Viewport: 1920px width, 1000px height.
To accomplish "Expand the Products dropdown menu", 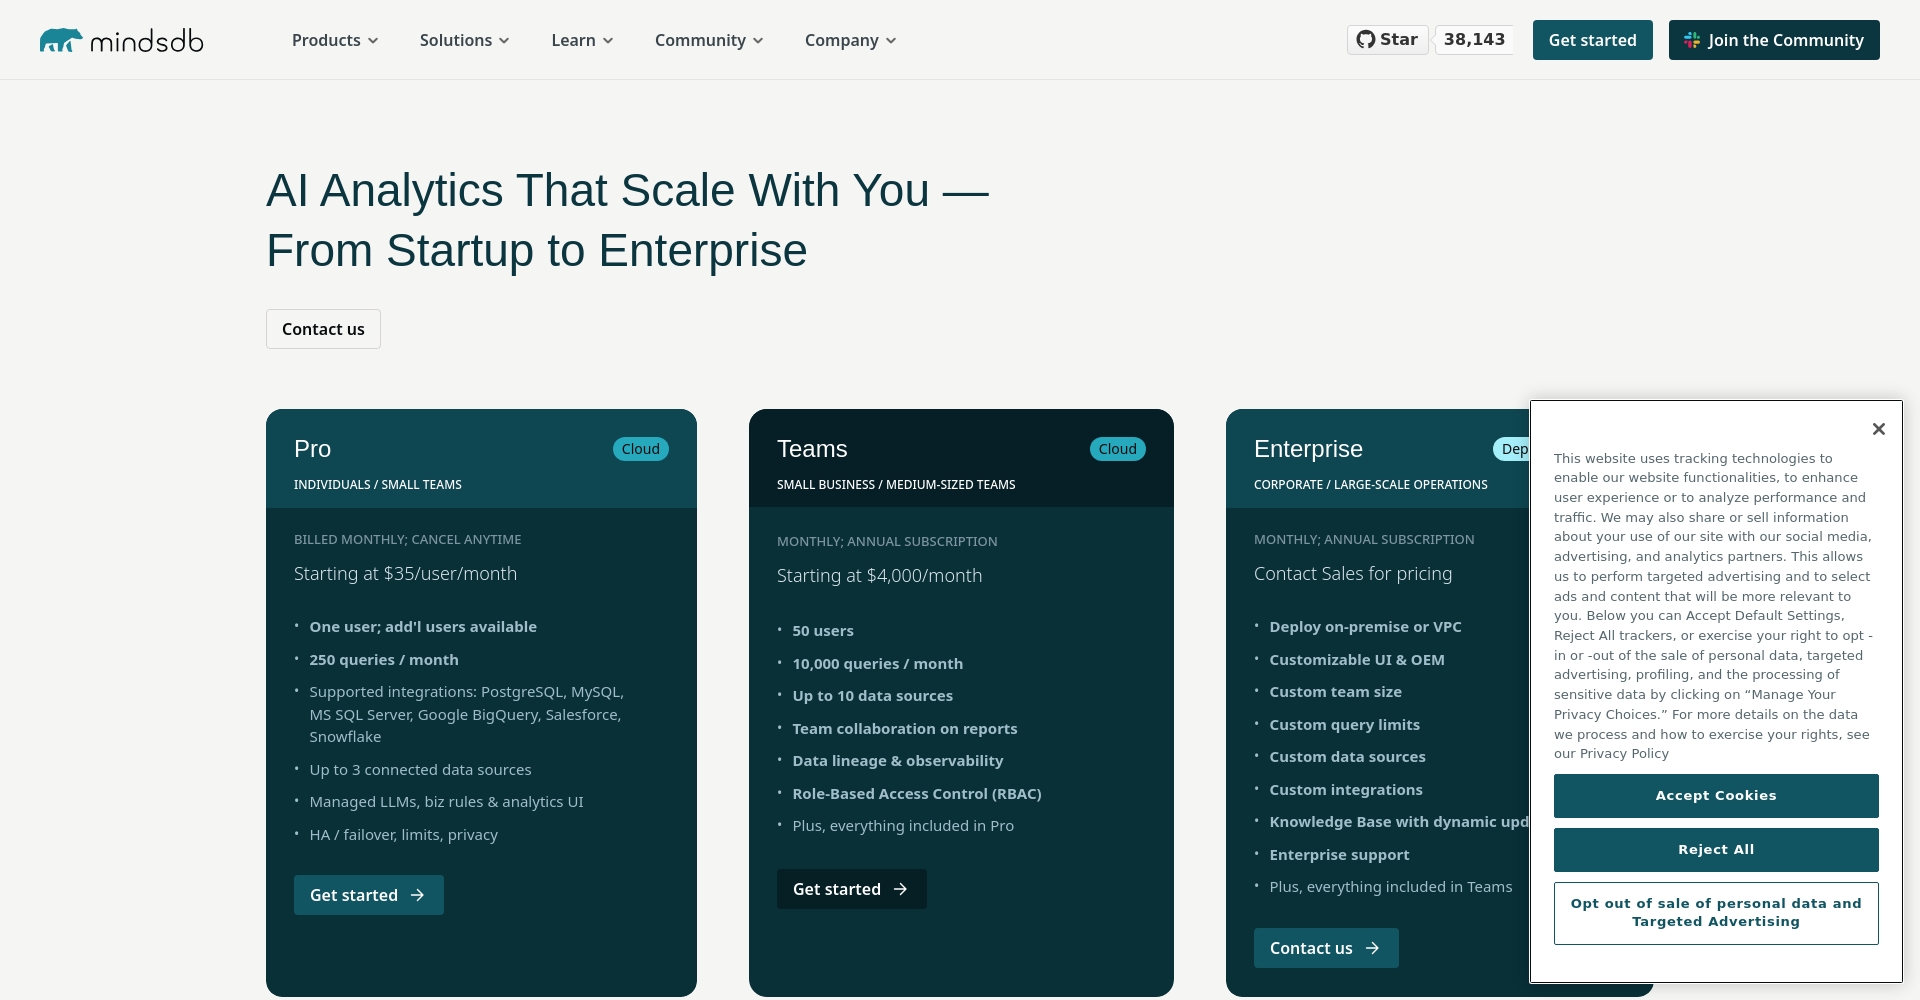I will pyautogui.click(x=335, y=40).
